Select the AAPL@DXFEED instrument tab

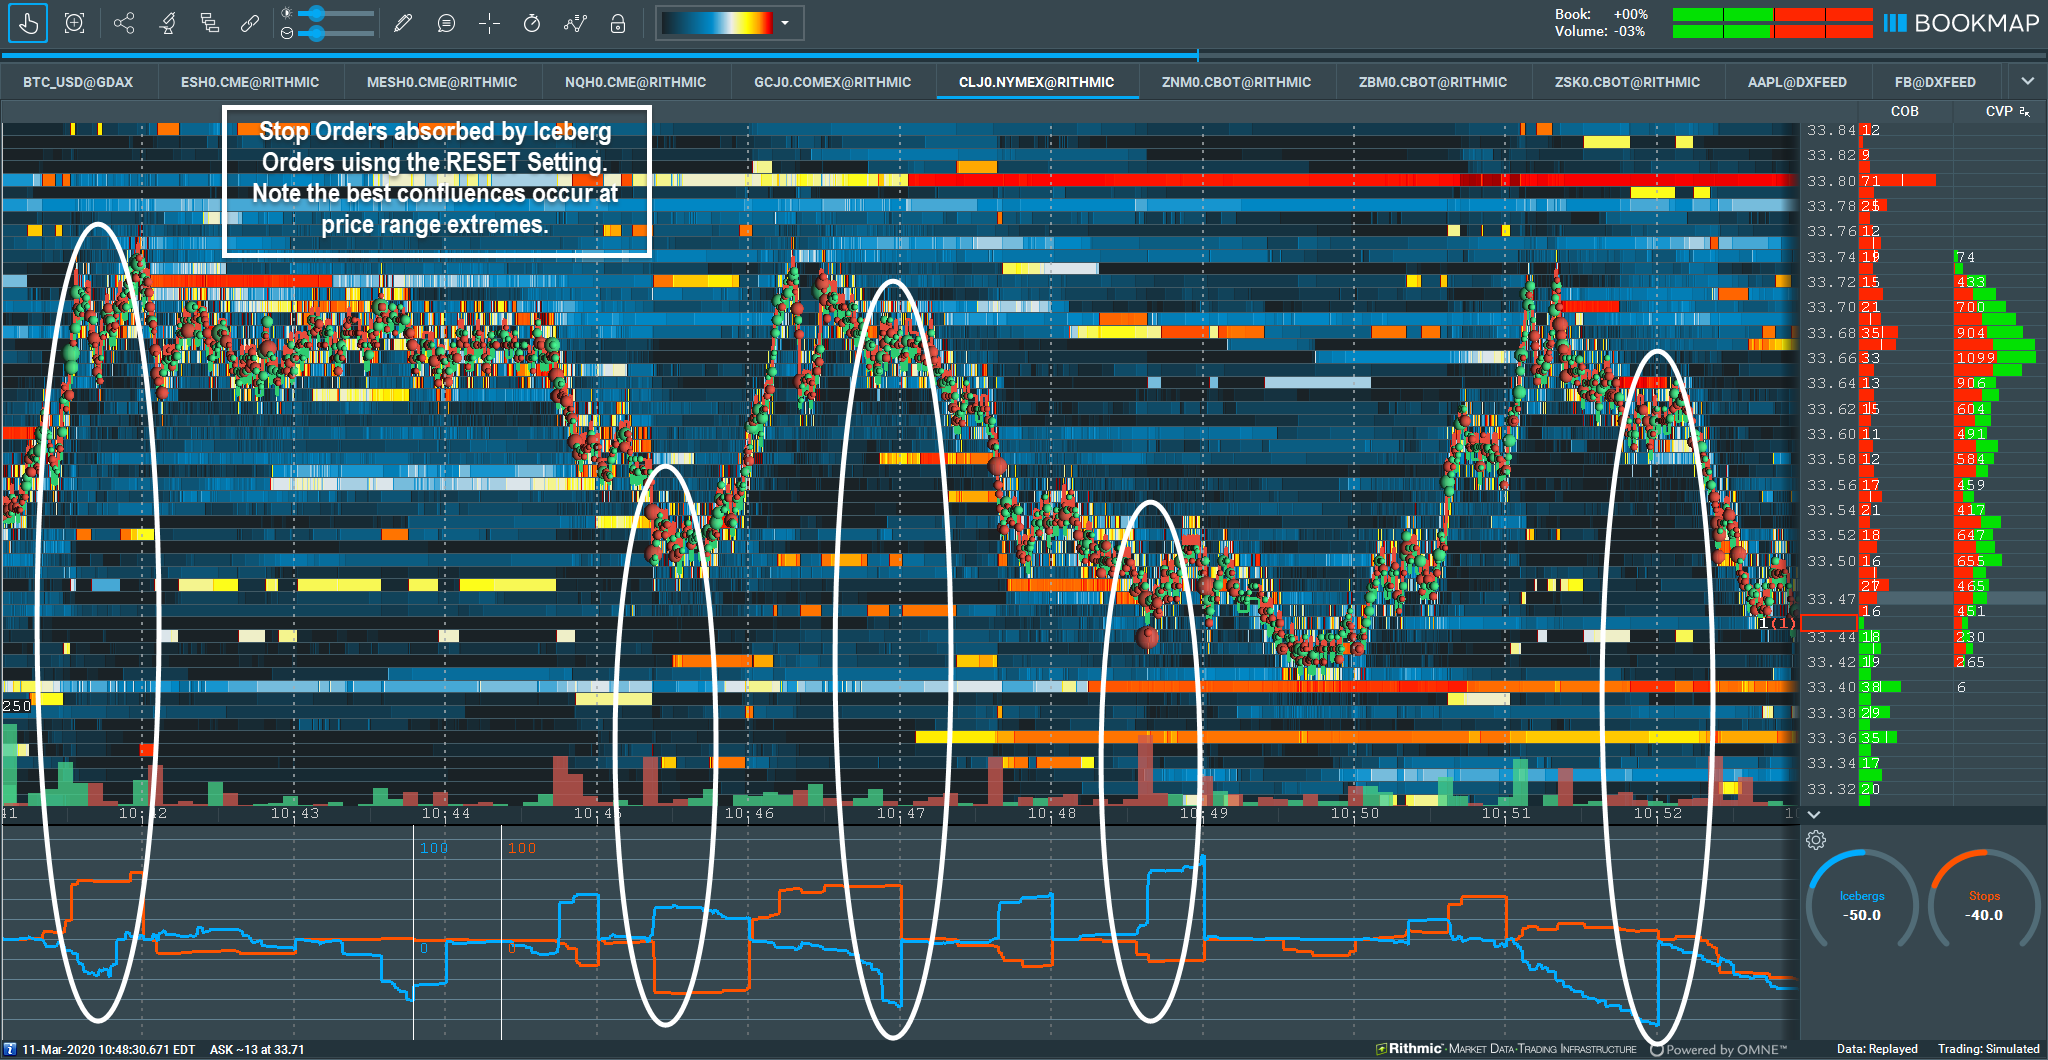click(x=1798, y=82)
